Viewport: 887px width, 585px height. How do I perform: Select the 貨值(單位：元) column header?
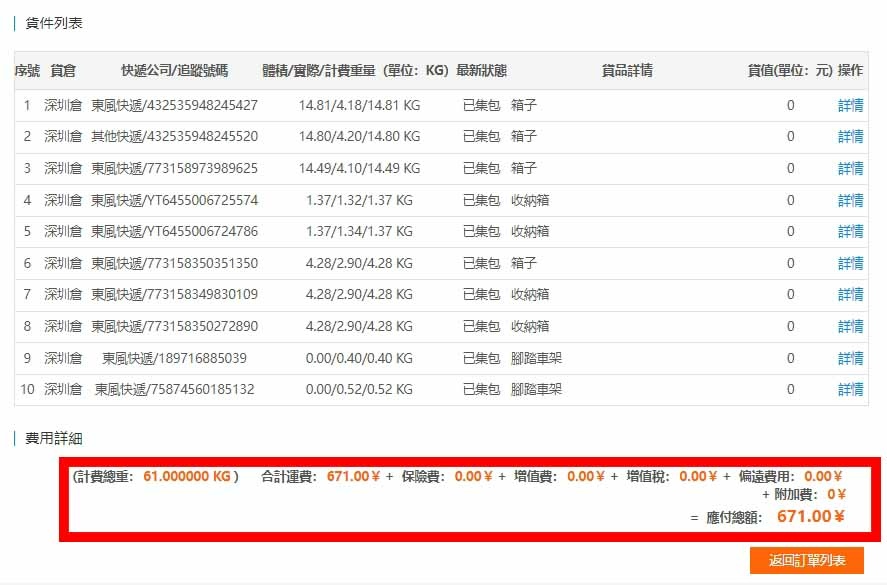point(790,71)
